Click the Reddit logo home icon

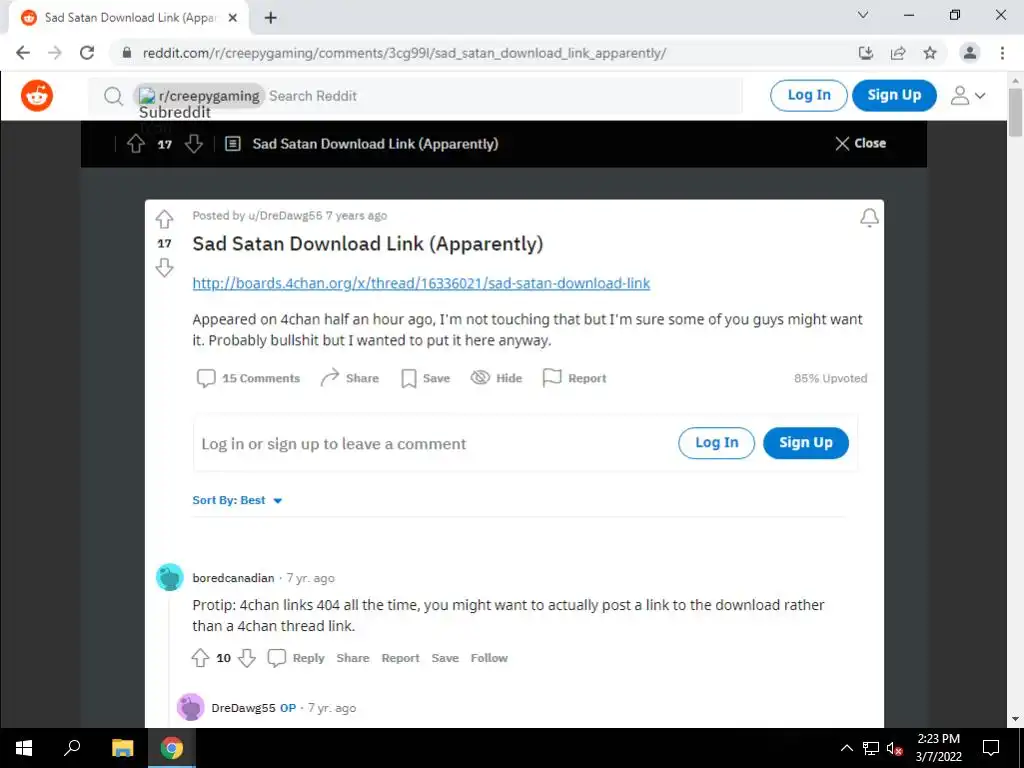37,96
